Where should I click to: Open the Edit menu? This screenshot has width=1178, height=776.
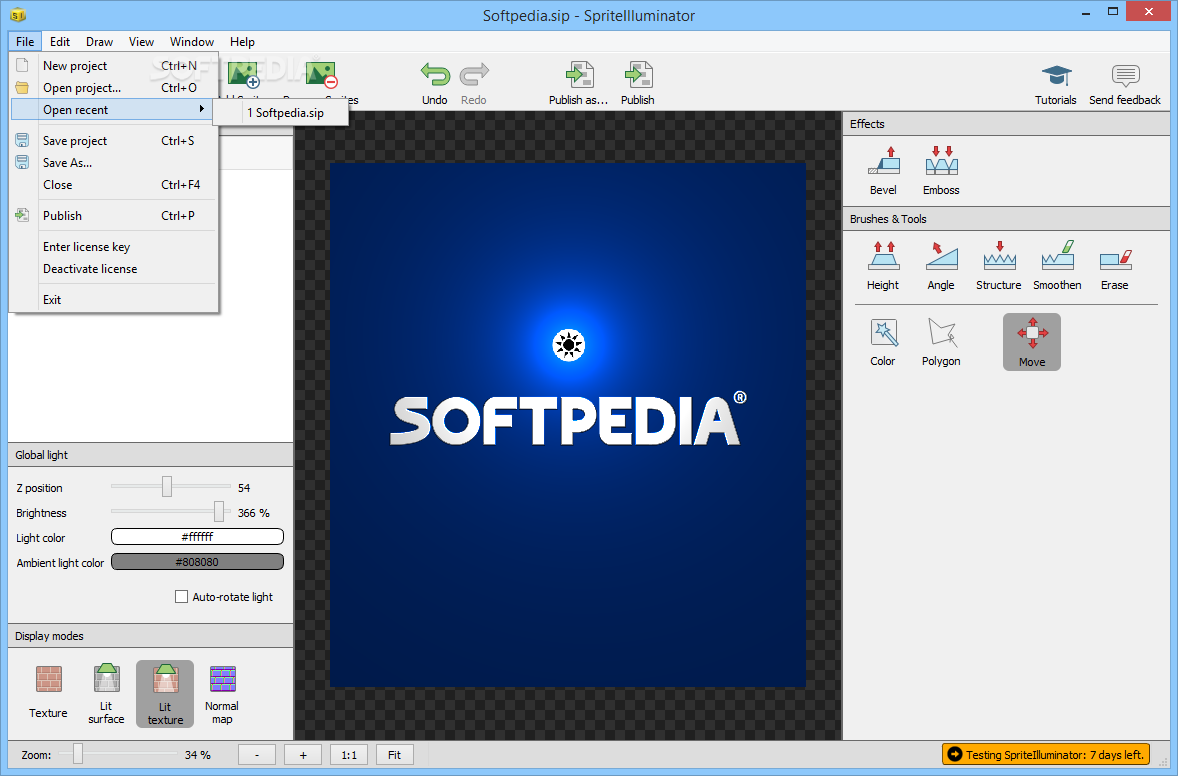click(x=59, y=41)
